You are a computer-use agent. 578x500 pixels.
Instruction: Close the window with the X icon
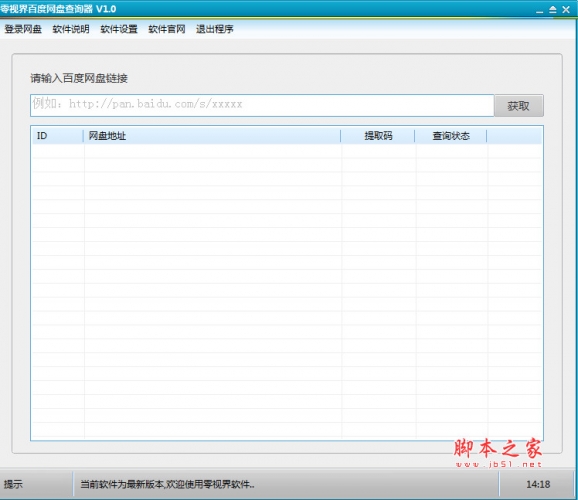[566, 10]
